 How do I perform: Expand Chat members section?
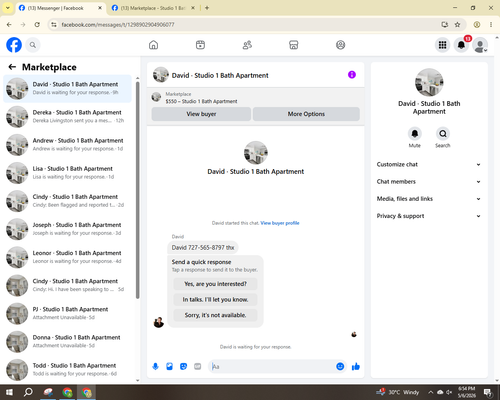pos(429,182)
